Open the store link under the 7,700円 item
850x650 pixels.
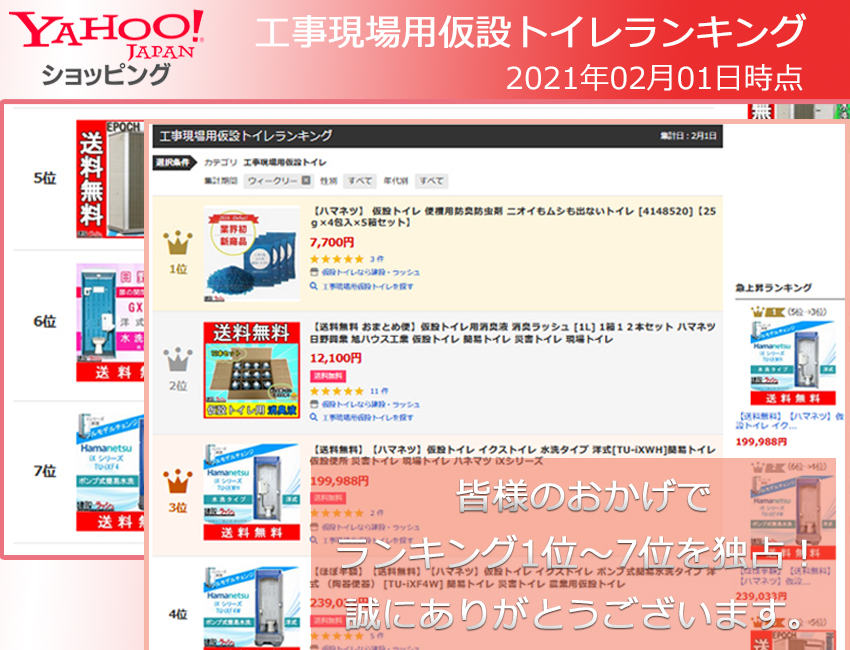(x=371, y=272)
